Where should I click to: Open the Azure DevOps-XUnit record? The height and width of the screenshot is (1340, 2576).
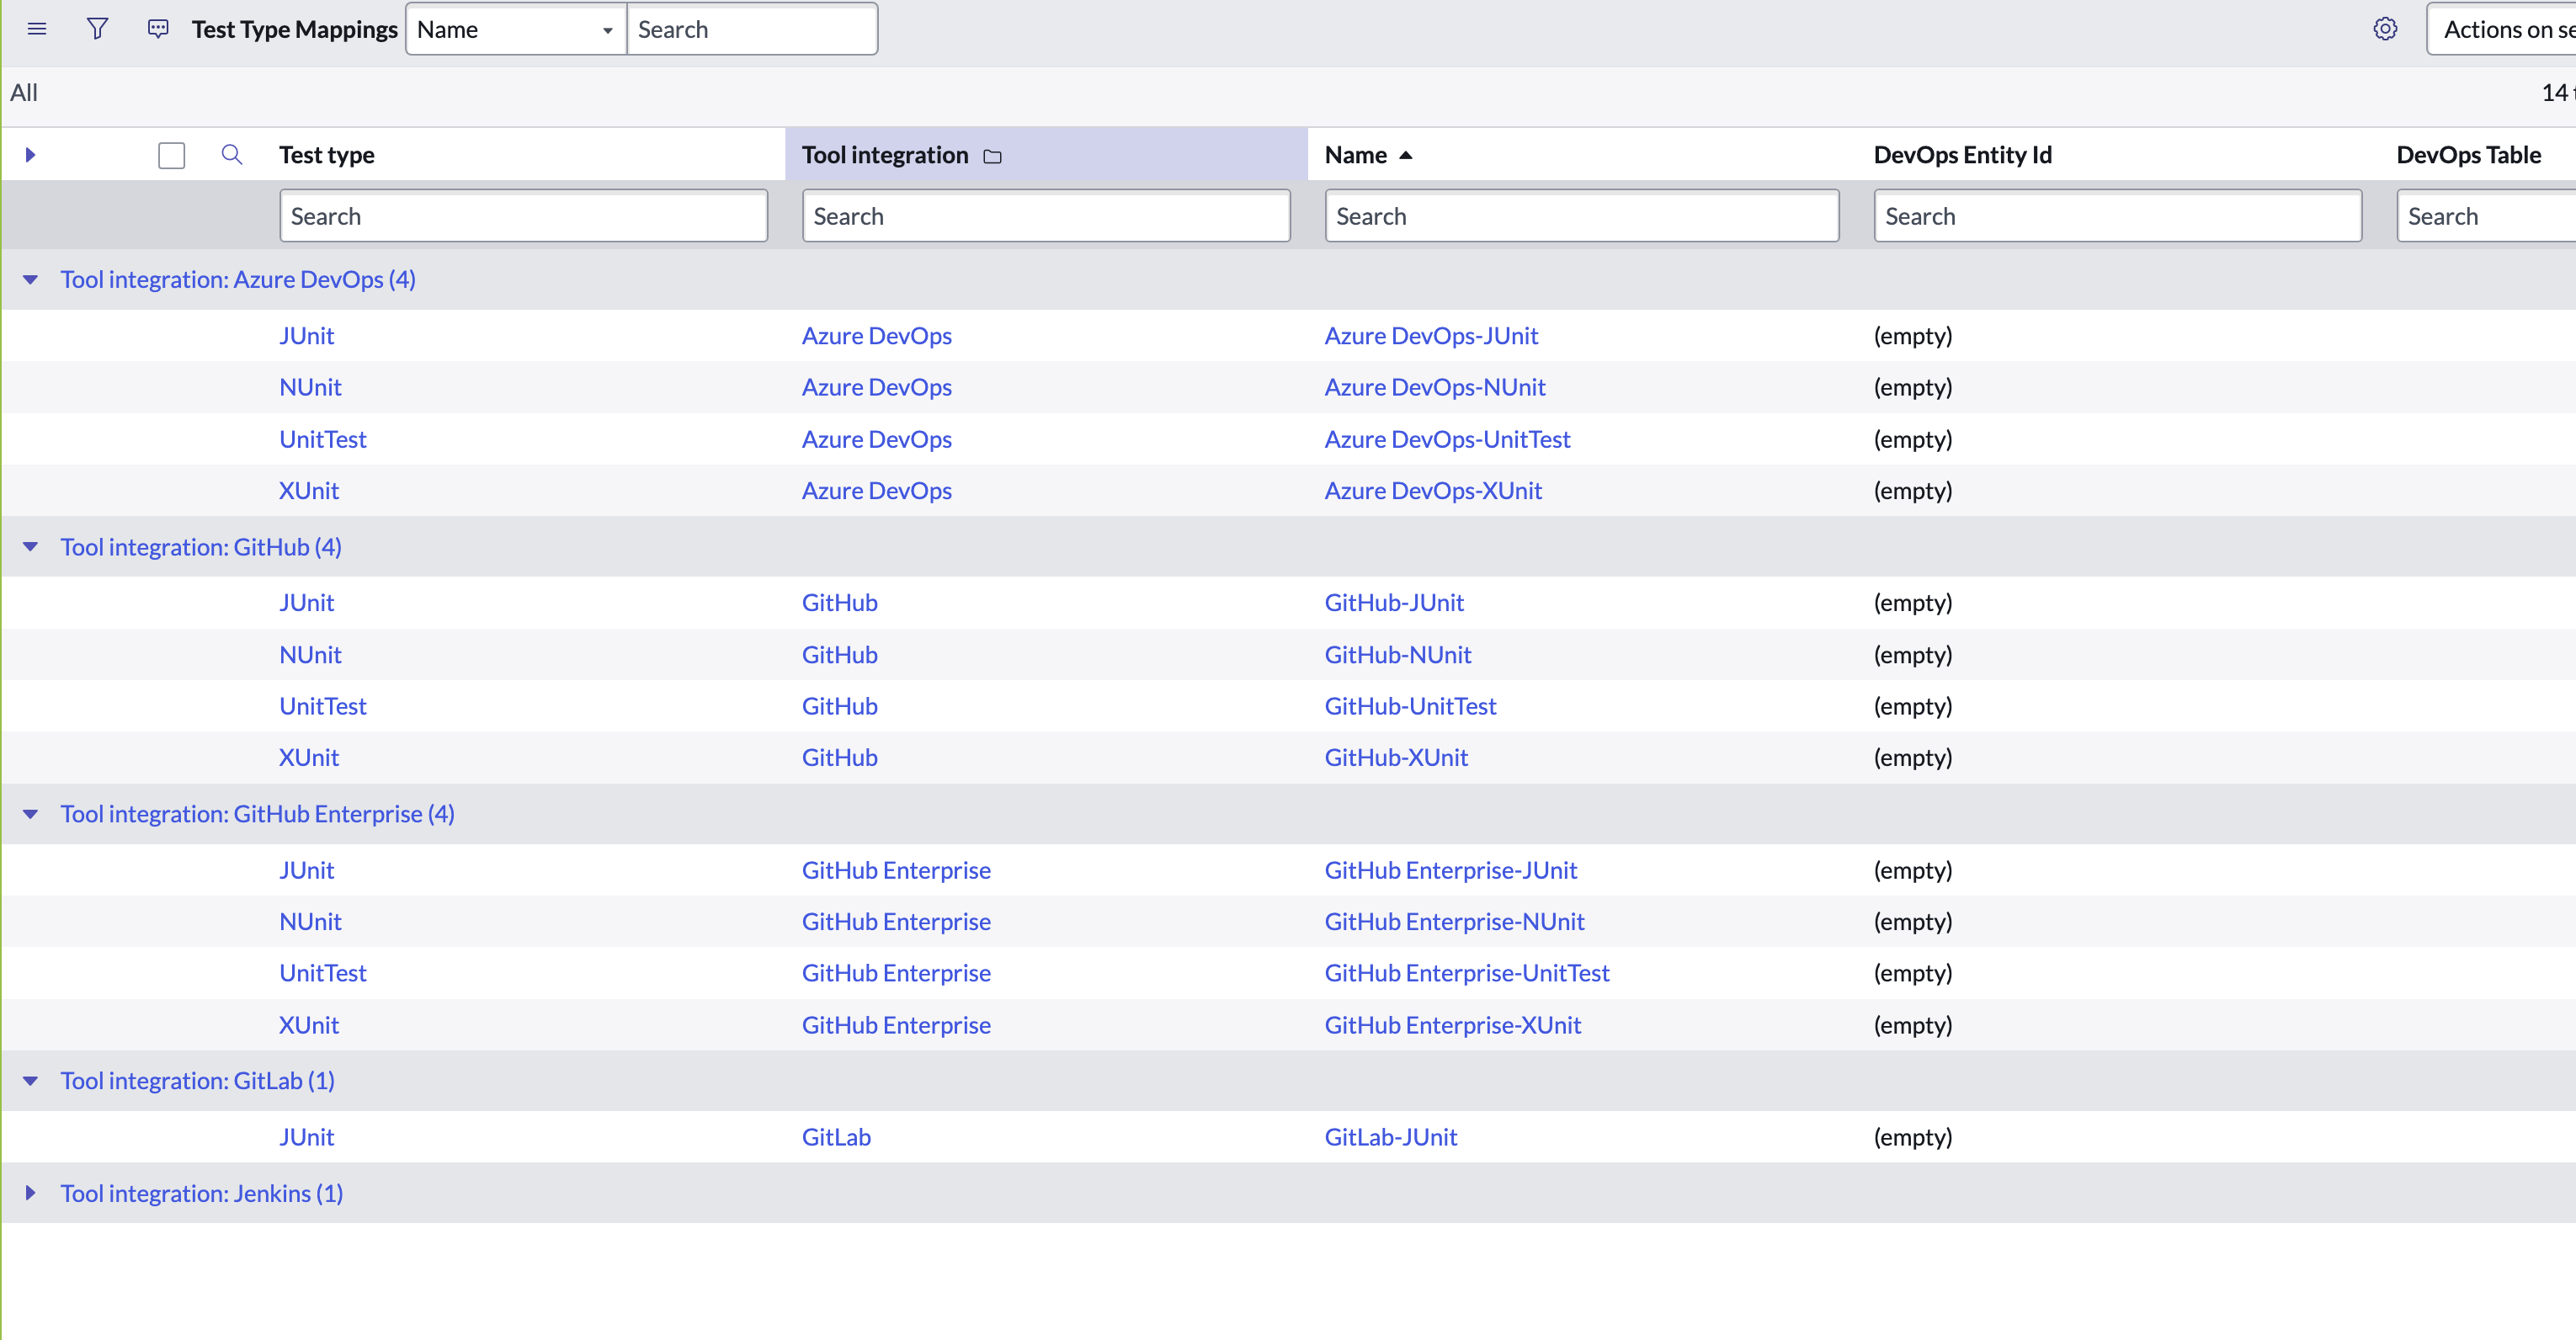(1433, 491)
